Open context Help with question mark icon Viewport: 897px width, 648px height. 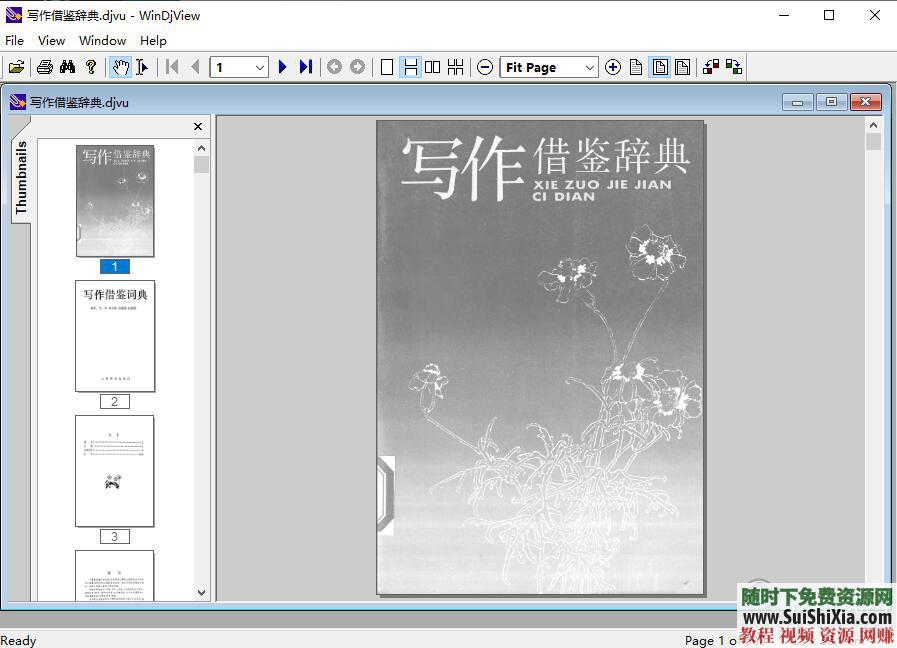(x=90, y=67)
